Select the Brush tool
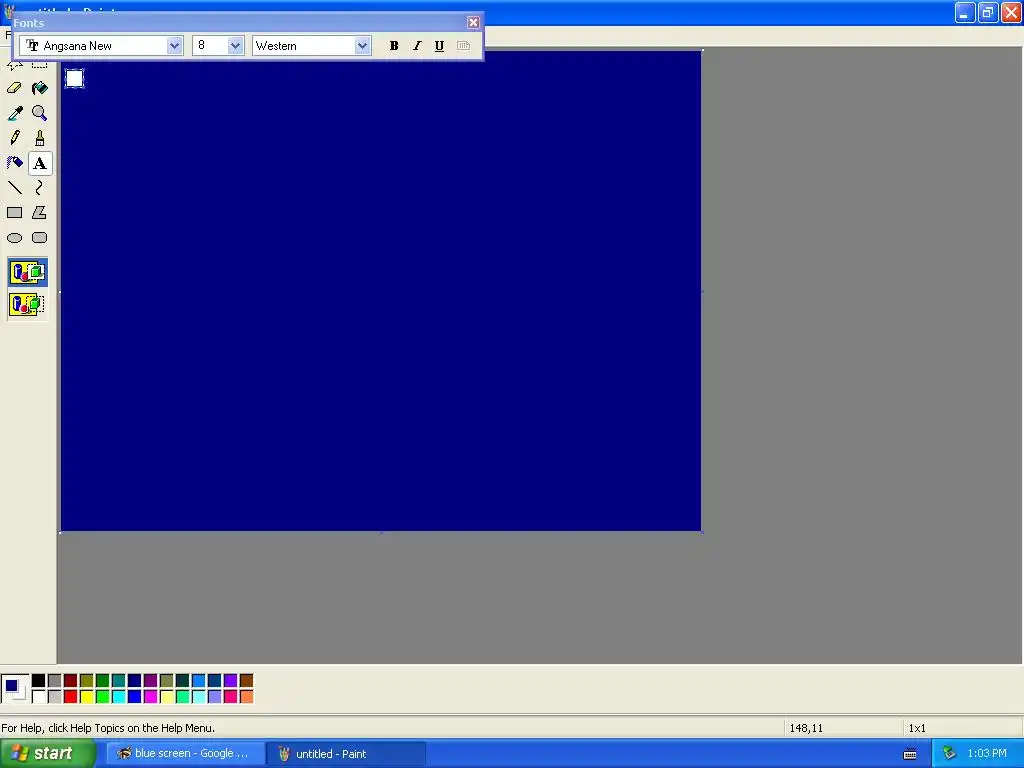1024x768 pixels. point(40,138)
